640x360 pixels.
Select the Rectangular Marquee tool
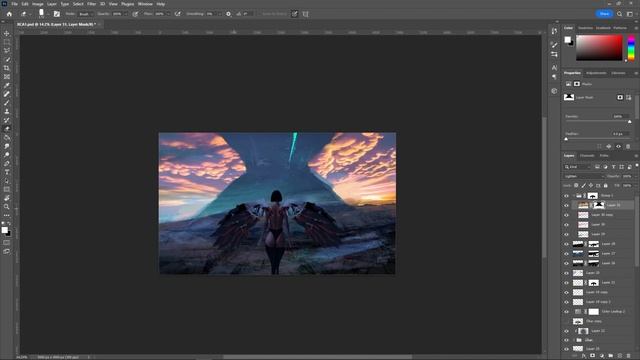tap(7, 42)
